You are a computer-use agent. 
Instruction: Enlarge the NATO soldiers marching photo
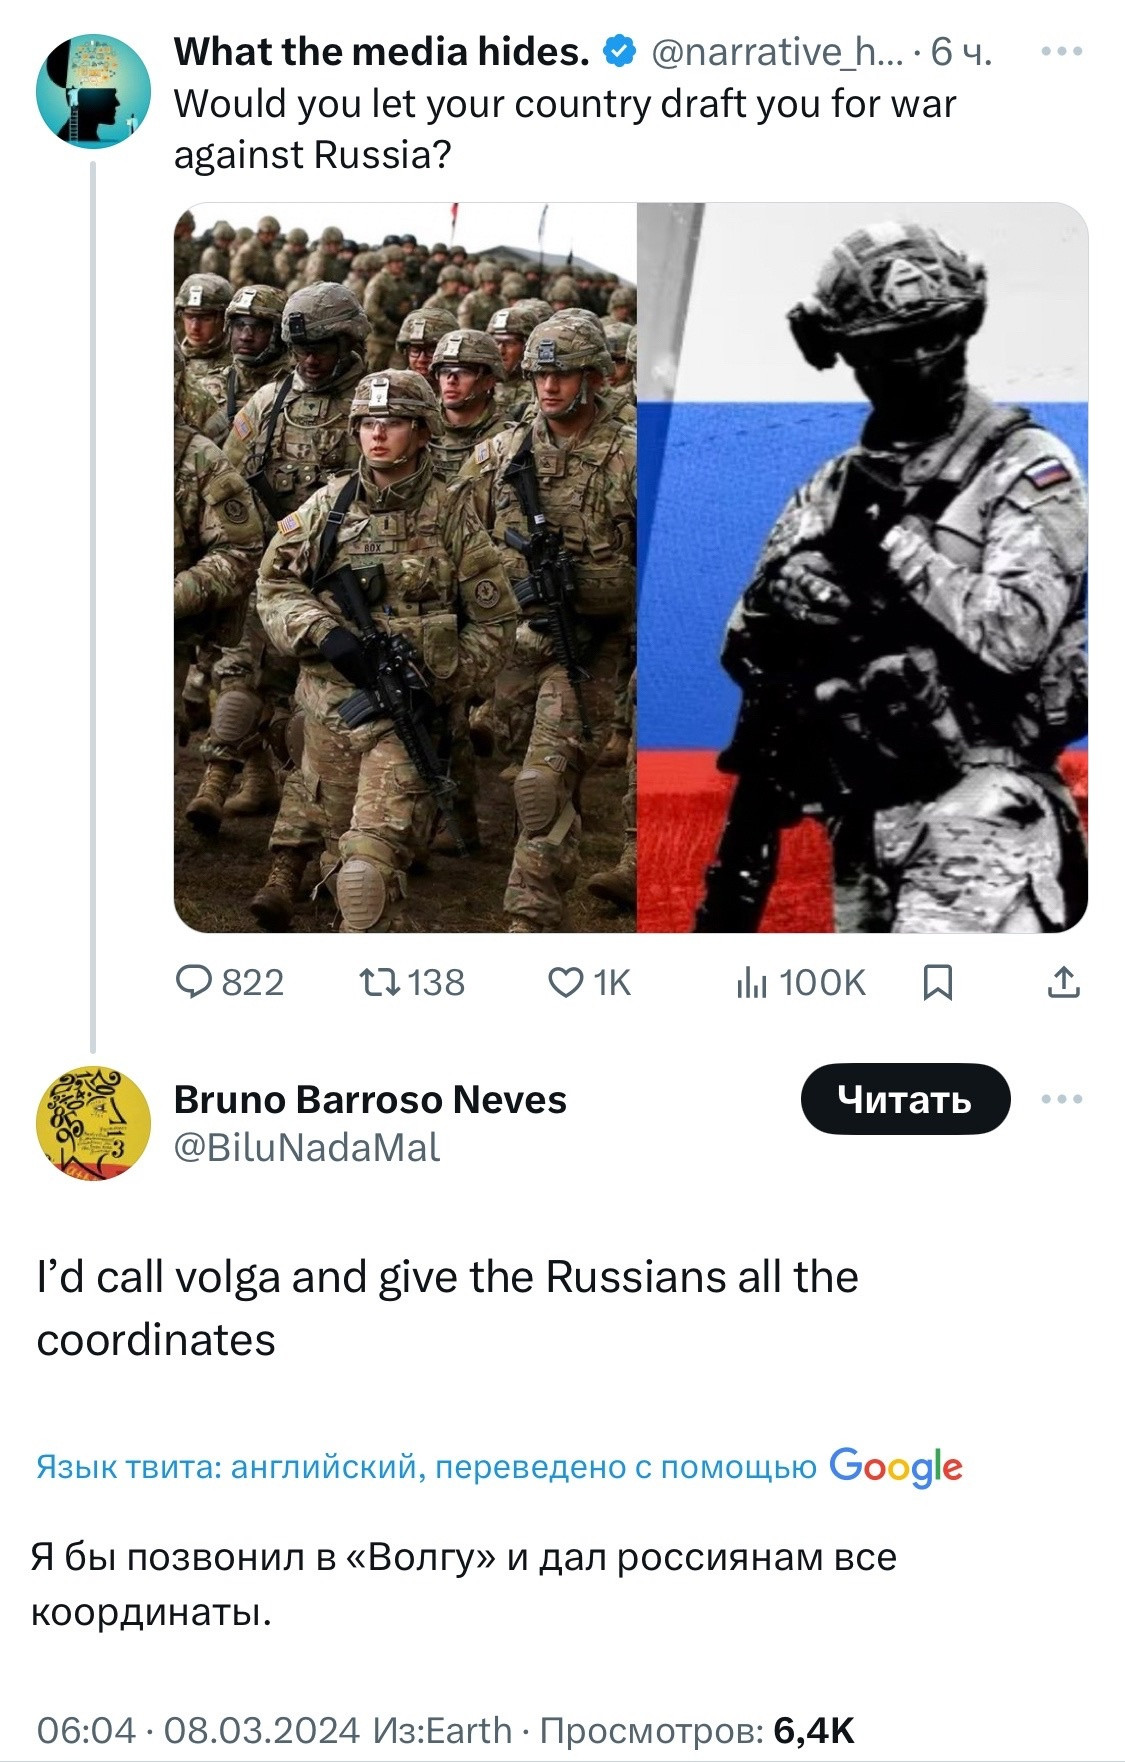pos(405,567)
